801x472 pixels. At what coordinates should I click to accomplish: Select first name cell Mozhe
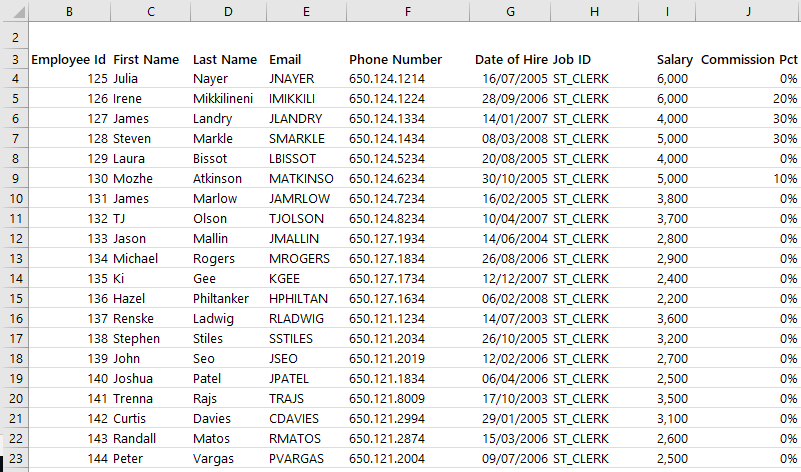(151, 178)
